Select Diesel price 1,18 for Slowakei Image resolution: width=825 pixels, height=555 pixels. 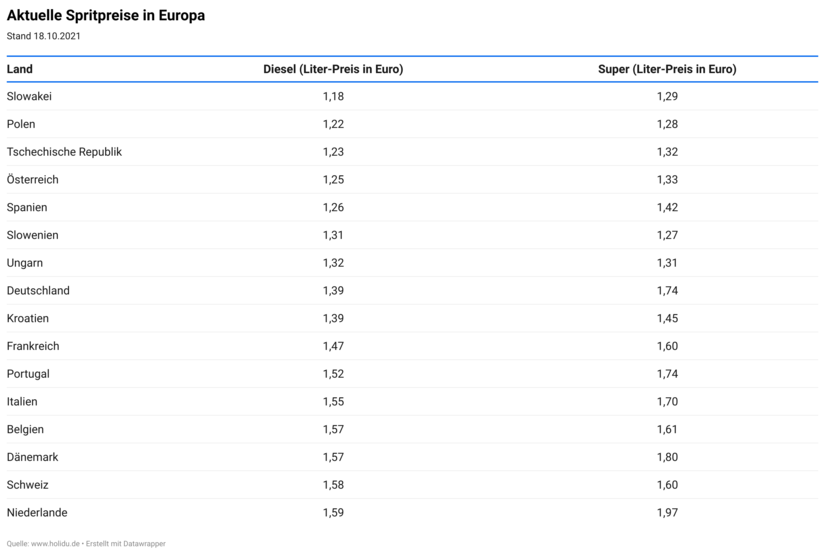click(333, 96)
